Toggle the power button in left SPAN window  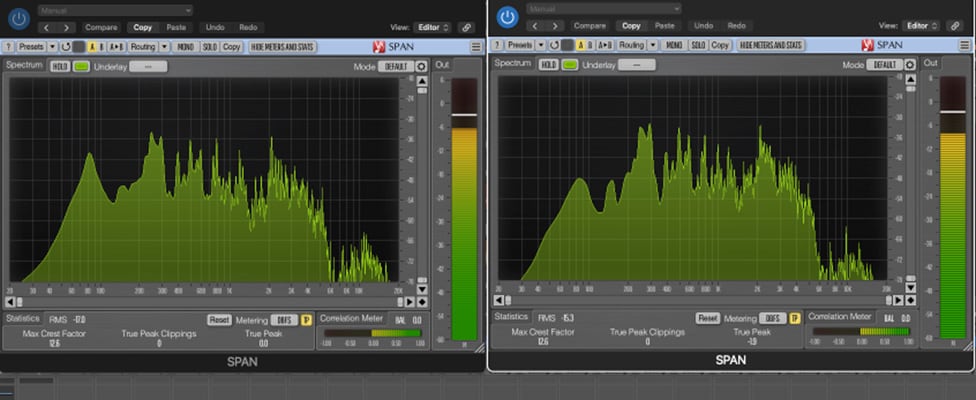19,19
